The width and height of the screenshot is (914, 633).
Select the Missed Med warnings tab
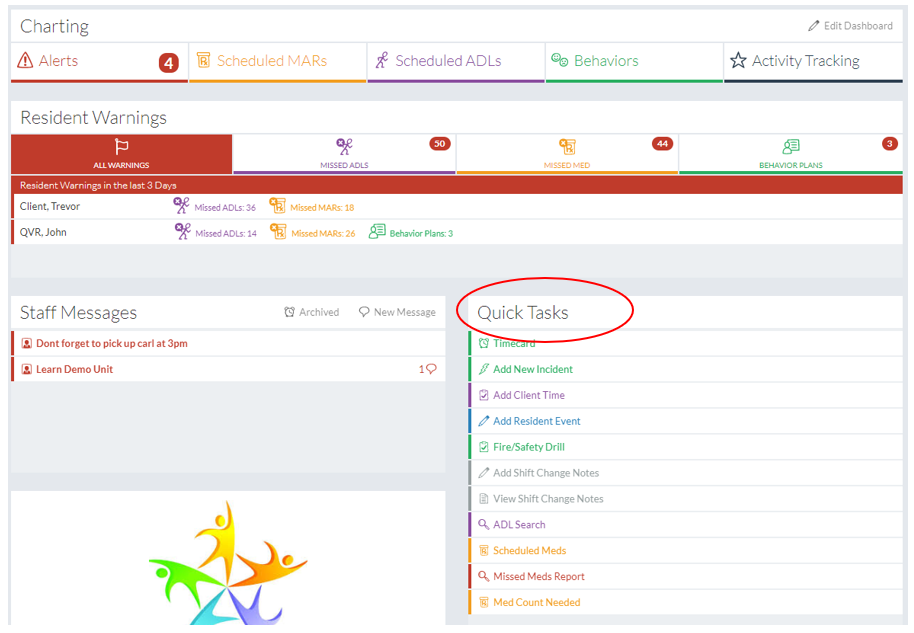[567, 154]
